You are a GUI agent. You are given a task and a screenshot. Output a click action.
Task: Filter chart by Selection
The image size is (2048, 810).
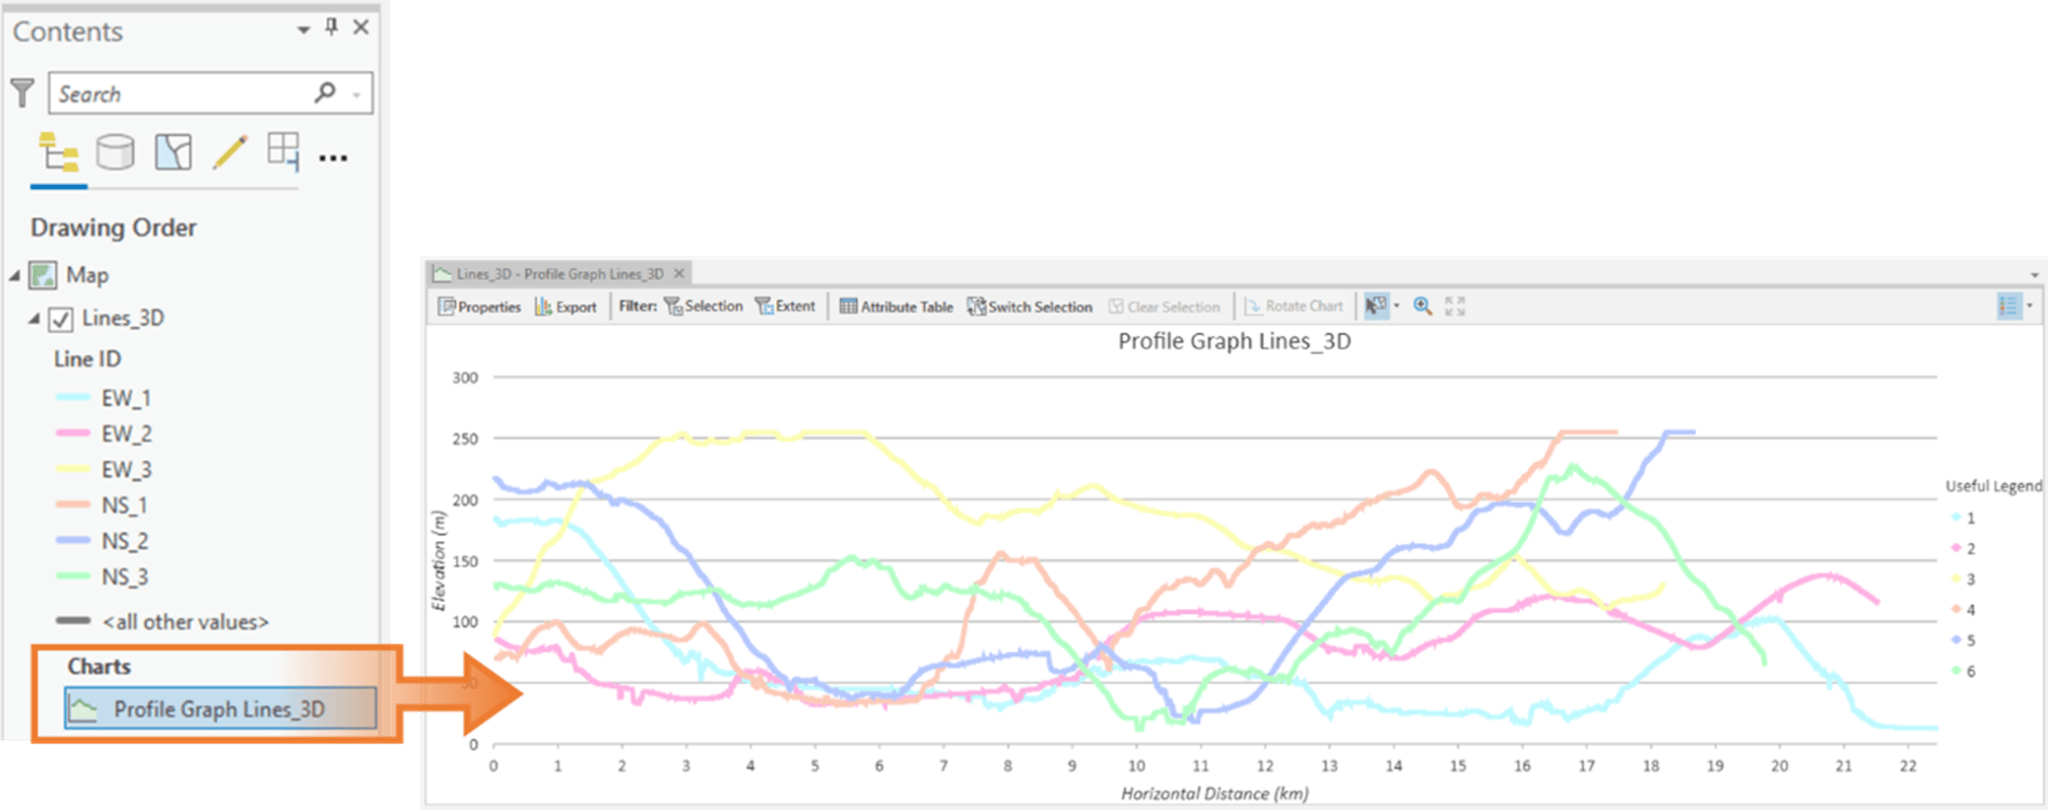click(x=704, y=307)
